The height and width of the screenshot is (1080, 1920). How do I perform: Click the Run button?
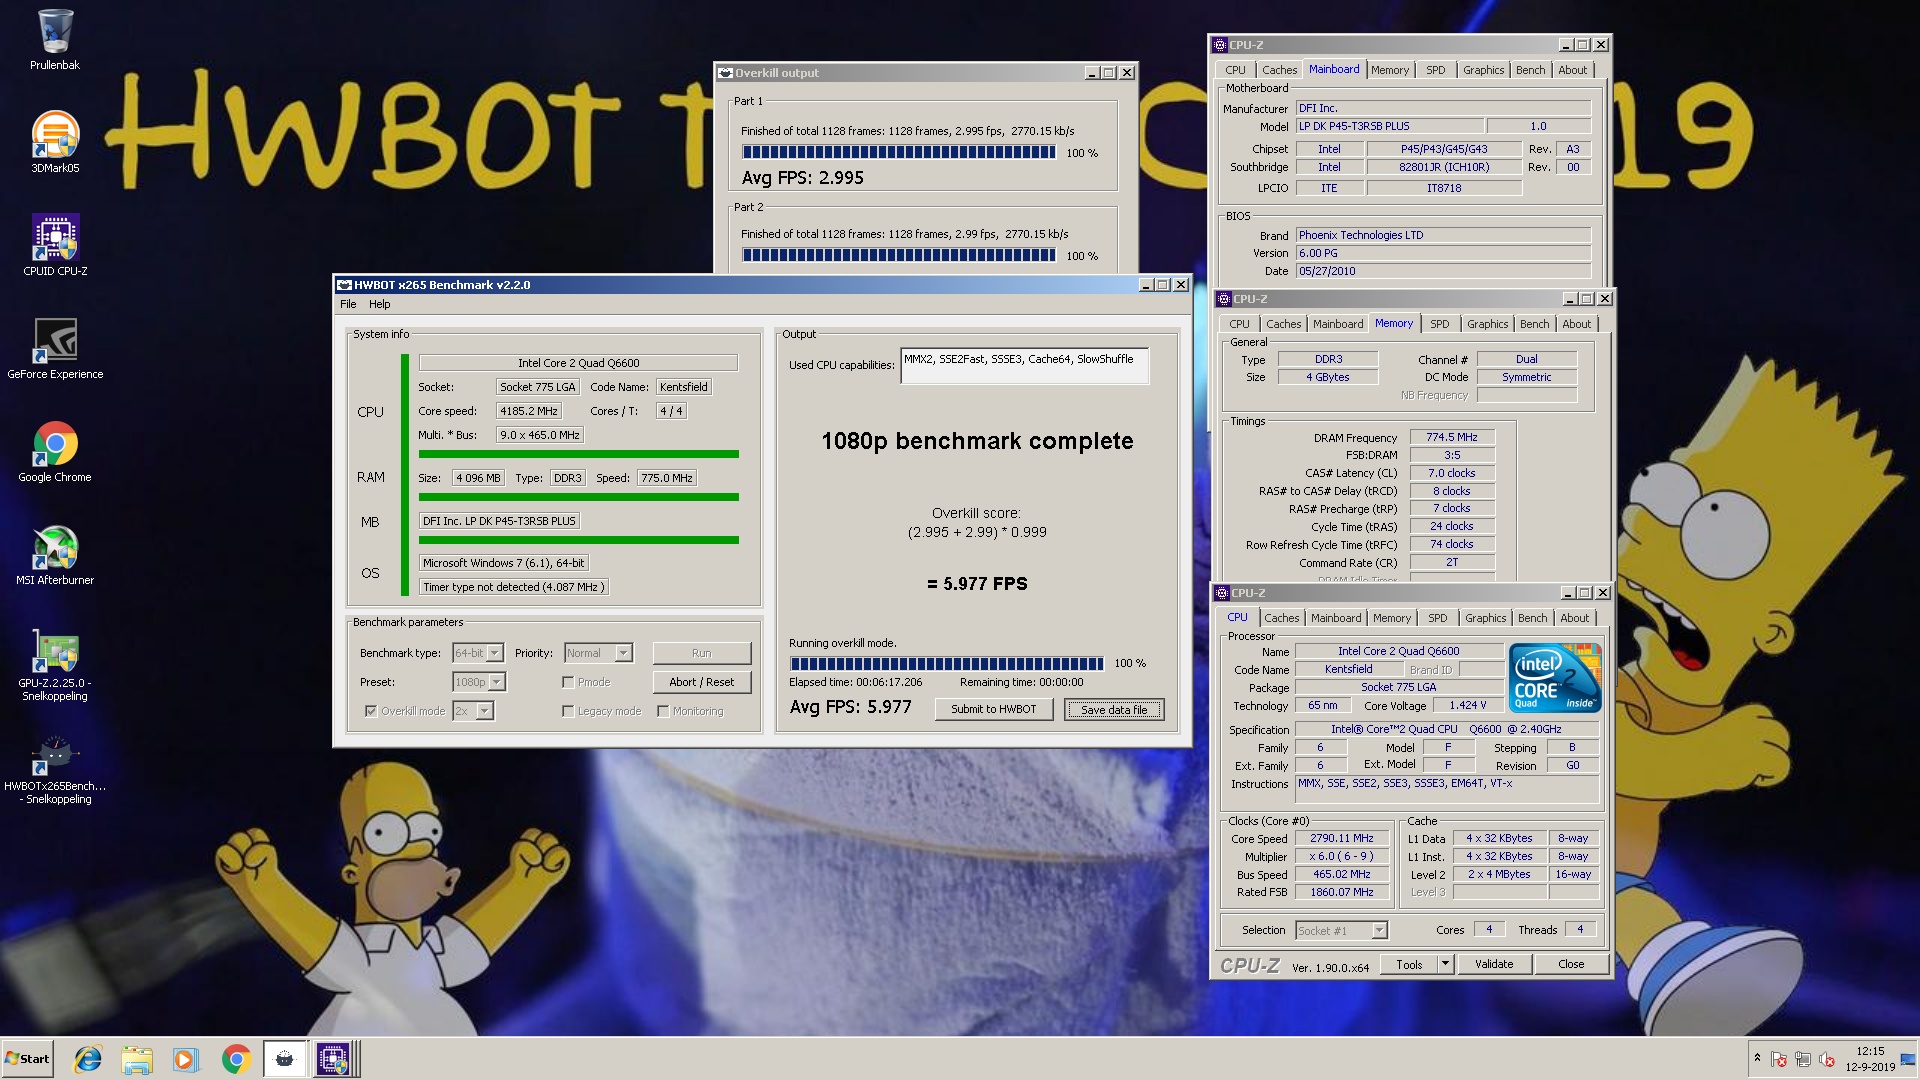(701, 653)
